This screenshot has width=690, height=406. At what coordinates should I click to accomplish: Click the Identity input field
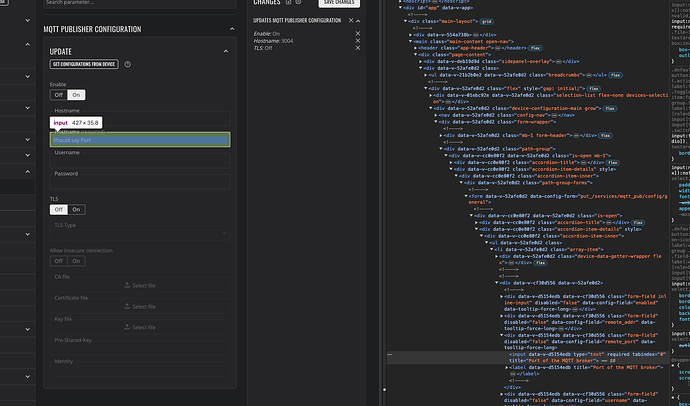pos(140,369)
